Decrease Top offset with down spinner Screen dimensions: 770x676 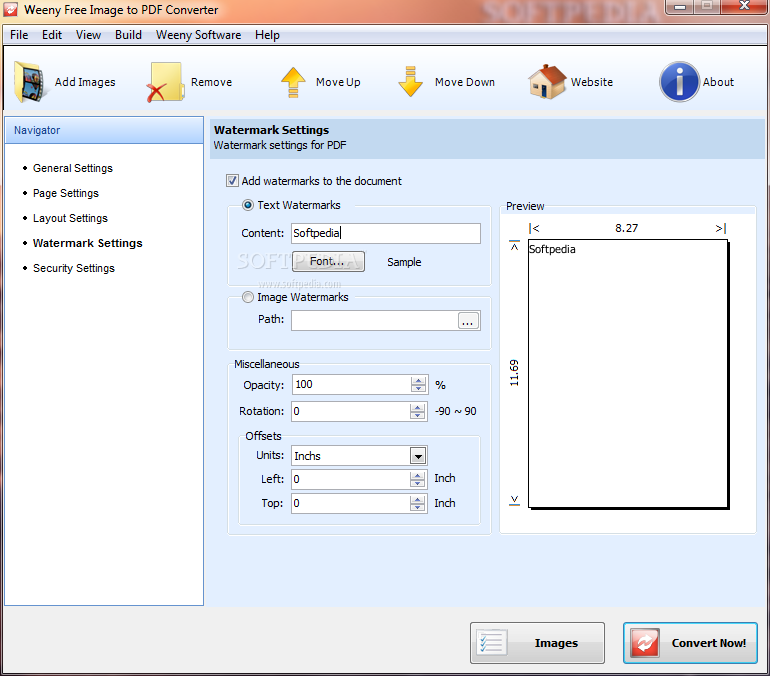[x=418, y=507]
